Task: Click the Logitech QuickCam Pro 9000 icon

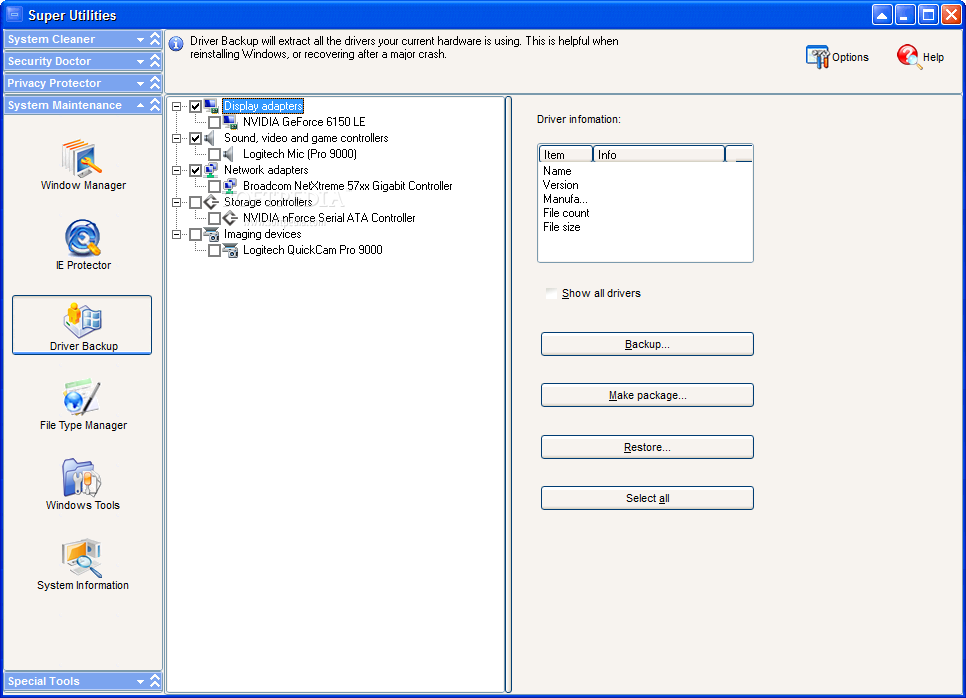Action: click(x=230, y=250)
